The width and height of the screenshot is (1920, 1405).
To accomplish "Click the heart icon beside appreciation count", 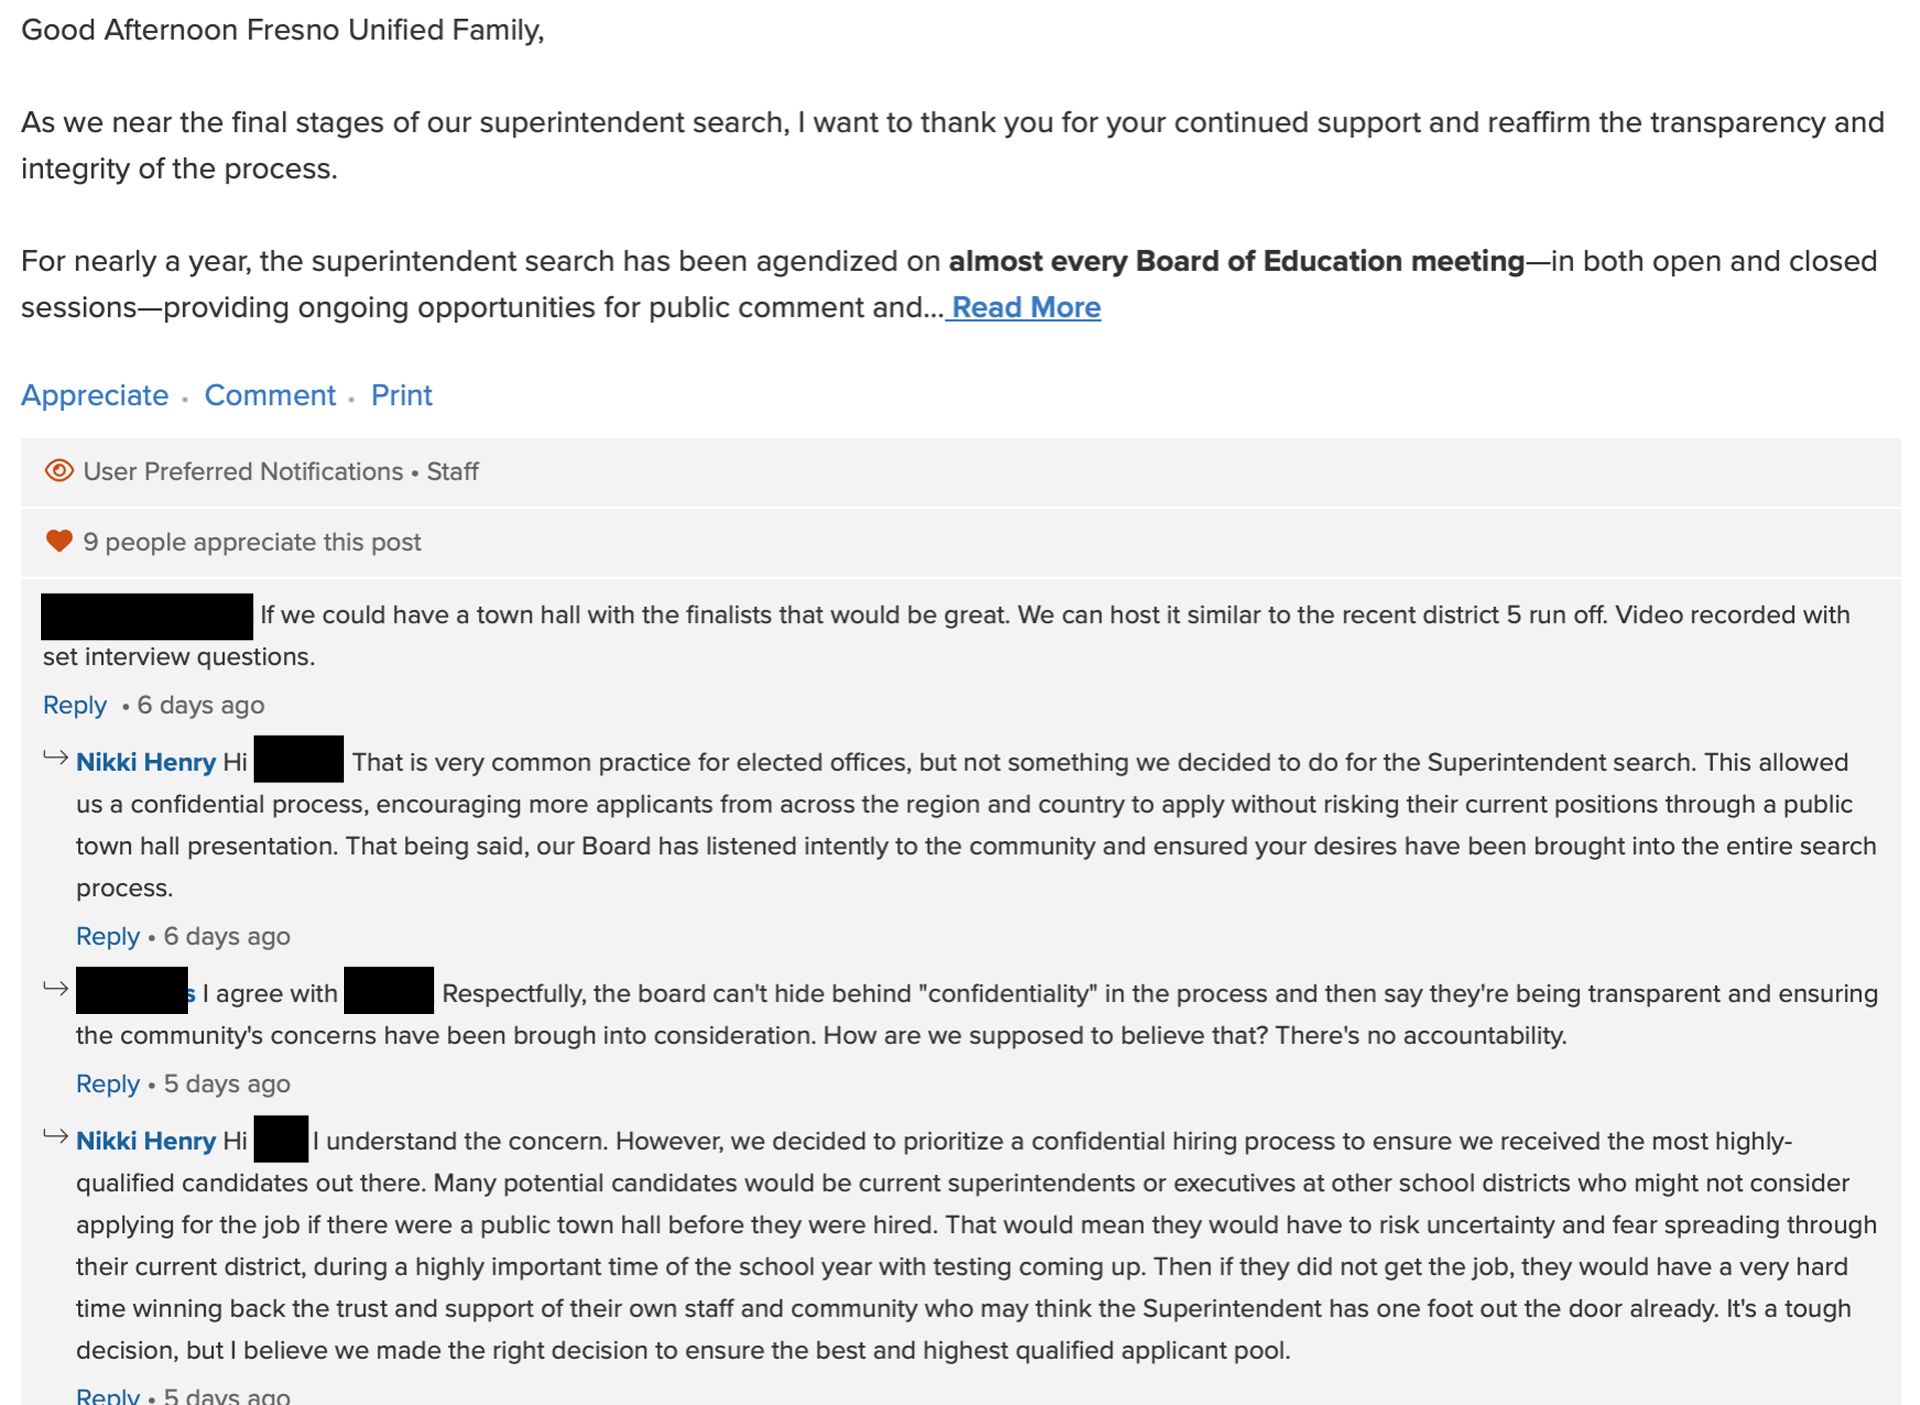I will 59,541.
